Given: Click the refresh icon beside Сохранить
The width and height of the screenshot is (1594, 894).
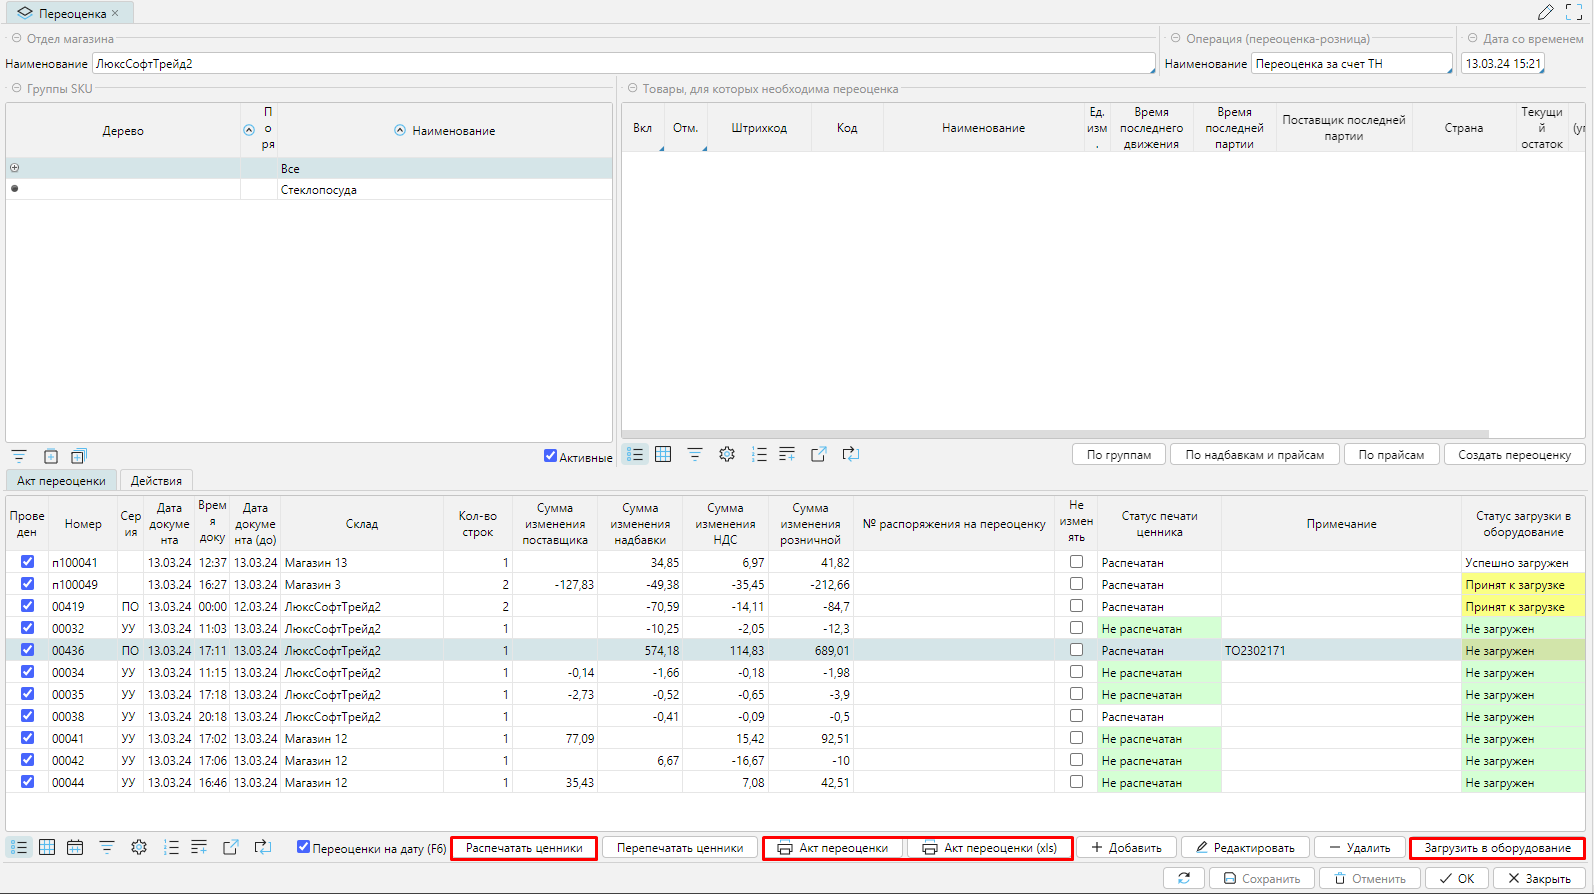Looking at the screenshot, I should (x=1184, y=878).
